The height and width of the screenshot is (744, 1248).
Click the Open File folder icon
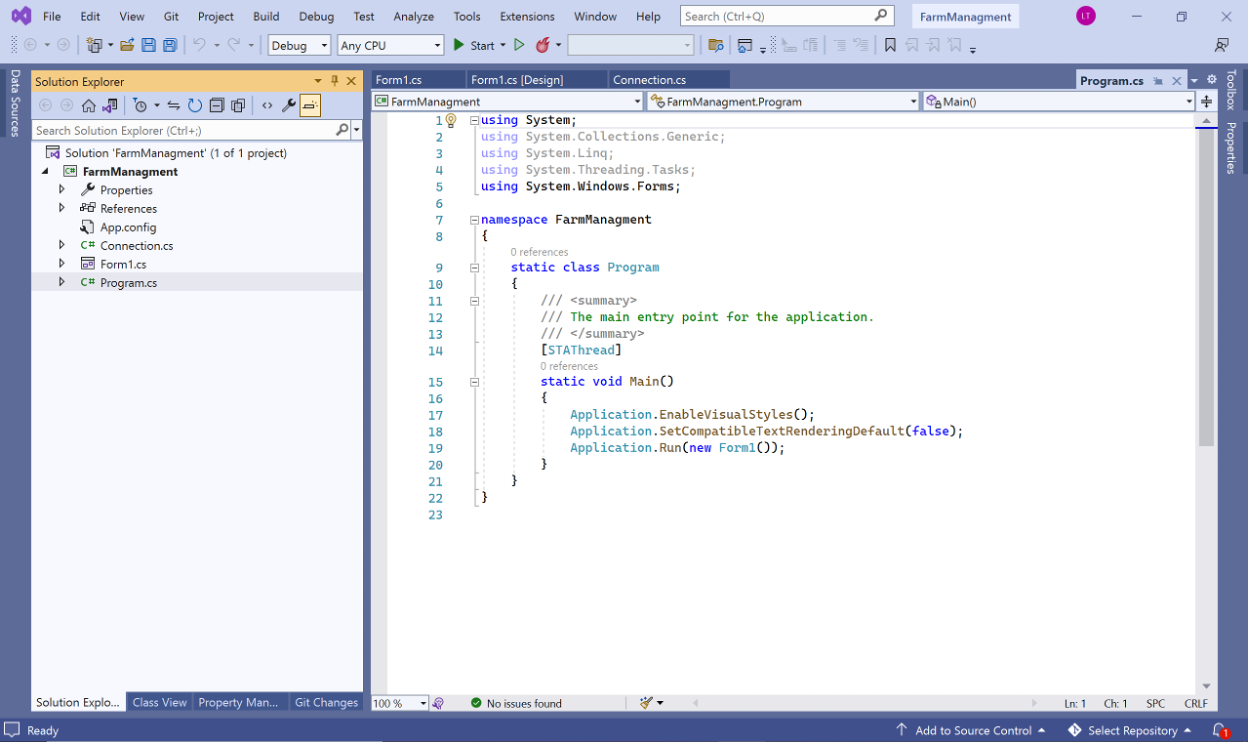click(x=127, y=45)
